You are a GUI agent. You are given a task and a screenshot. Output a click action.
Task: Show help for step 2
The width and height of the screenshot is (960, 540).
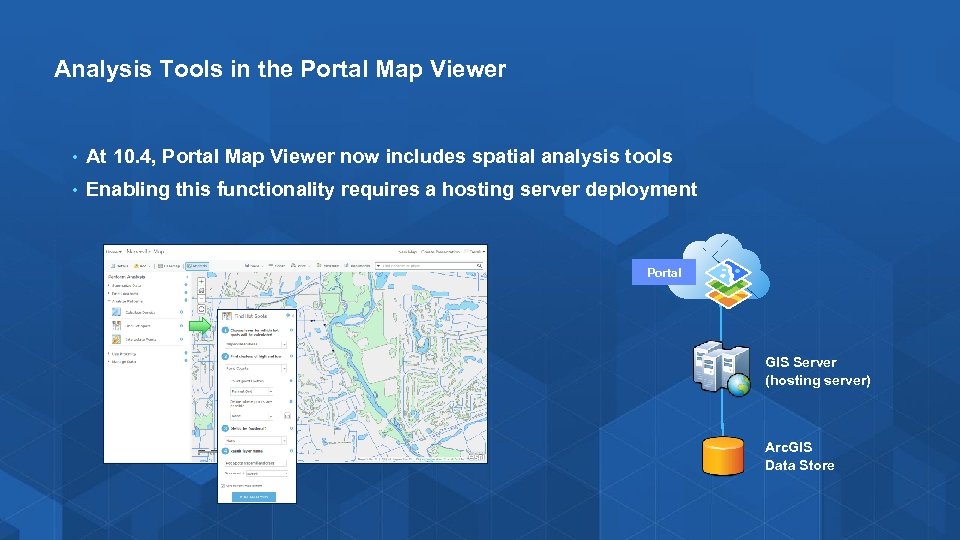tap(291, 356)
